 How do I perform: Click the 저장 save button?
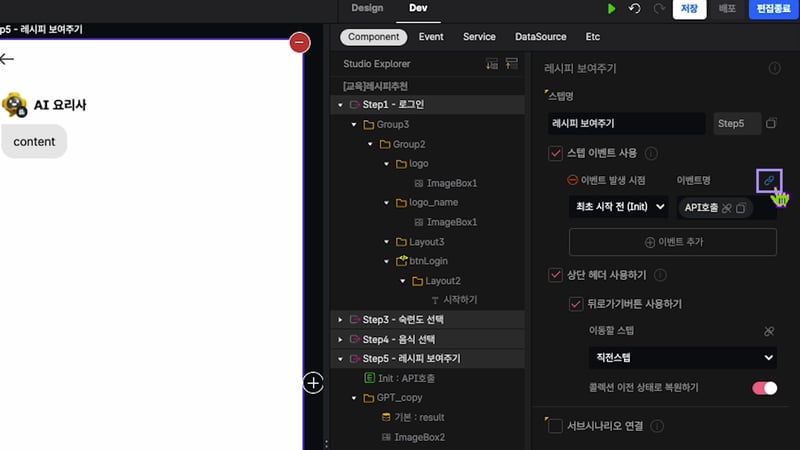coord(689,9)
